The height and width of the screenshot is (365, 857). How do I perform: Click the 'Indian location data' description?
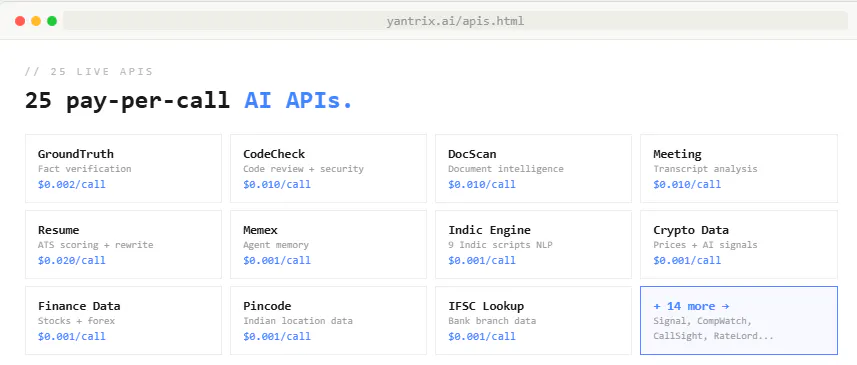[298, 321]
